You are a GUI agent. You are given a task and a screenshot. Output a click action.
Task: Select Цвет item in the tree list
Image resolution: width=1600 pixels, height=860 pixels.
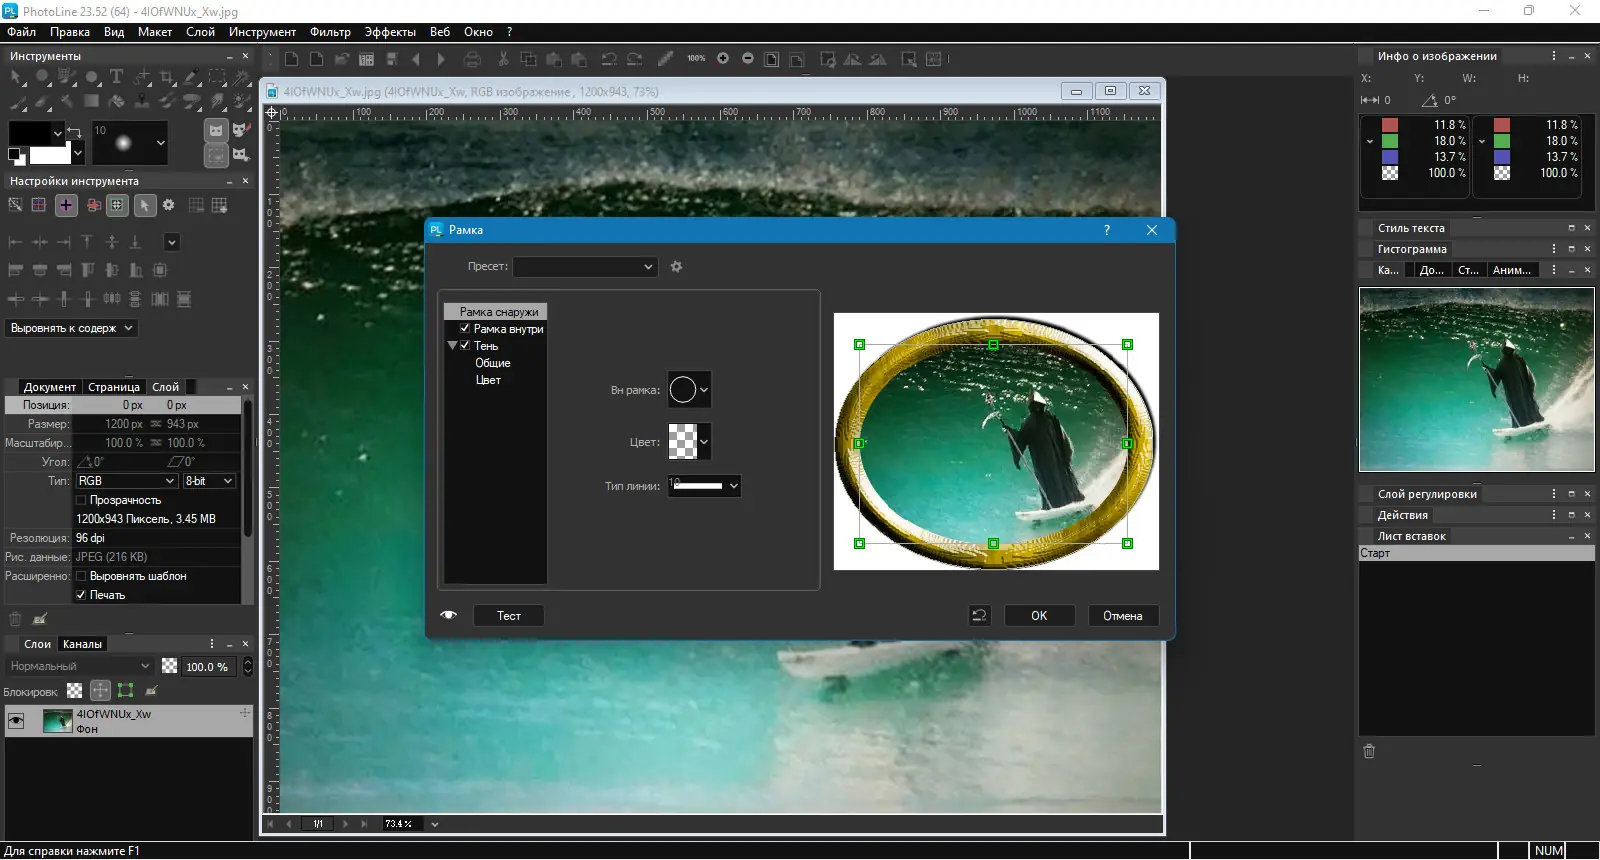click(488, 380)
